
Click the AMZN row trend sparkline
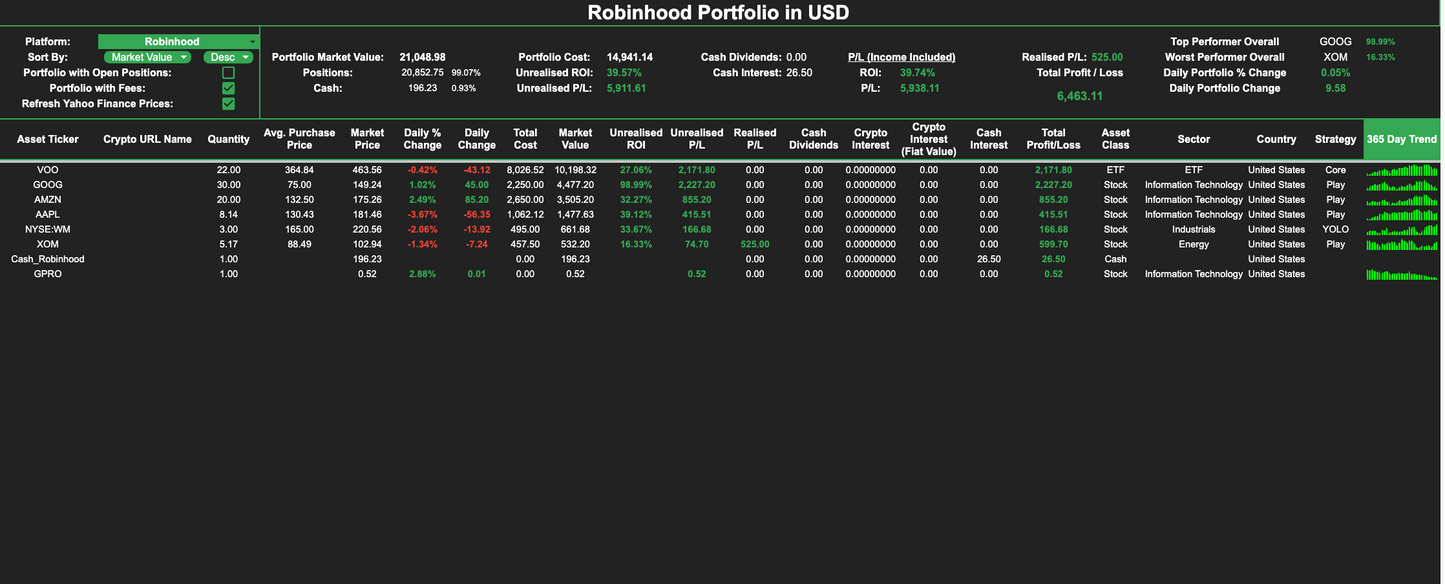(1401, 200)
